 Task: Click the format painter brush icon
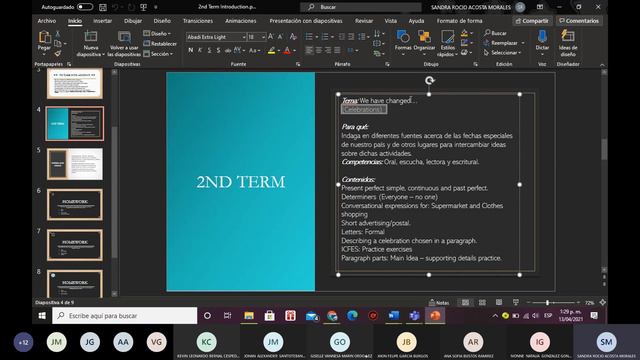(58, 53)
